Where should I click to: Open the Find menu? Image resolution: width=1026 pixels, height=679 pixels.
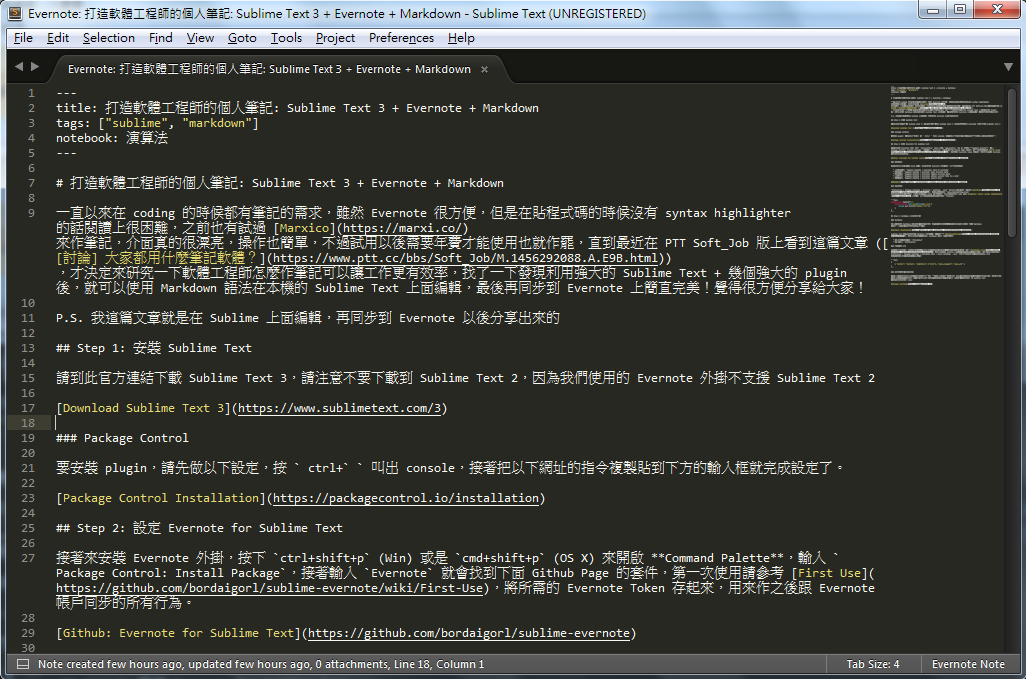160,38
